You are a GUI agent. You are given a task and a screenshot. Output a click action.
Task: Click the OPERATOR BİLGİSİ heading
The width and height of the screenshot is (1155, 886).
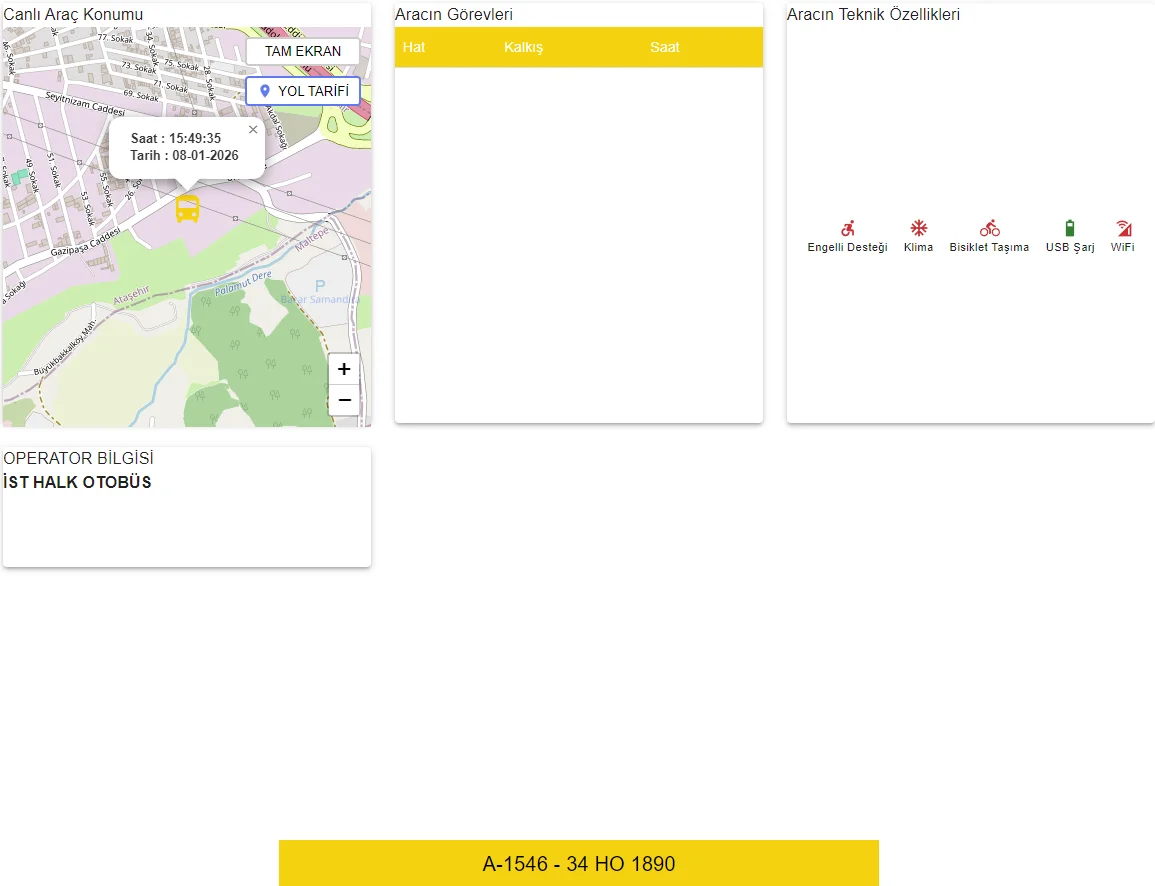tap(78, 458)
